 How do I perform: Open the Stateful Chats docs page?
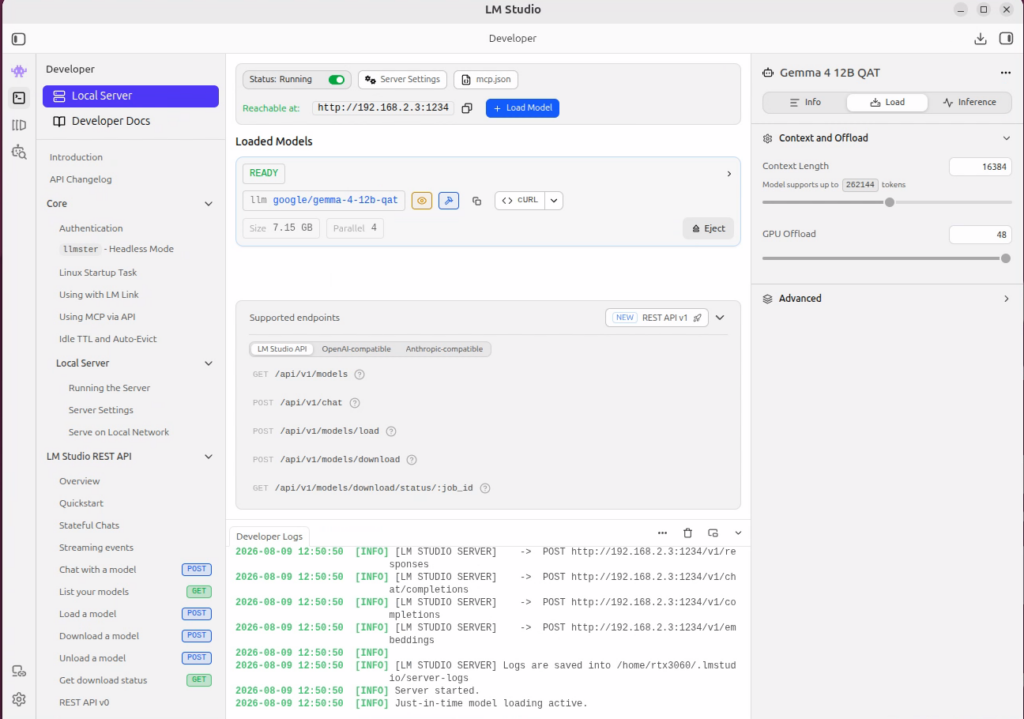coord(89,526)
